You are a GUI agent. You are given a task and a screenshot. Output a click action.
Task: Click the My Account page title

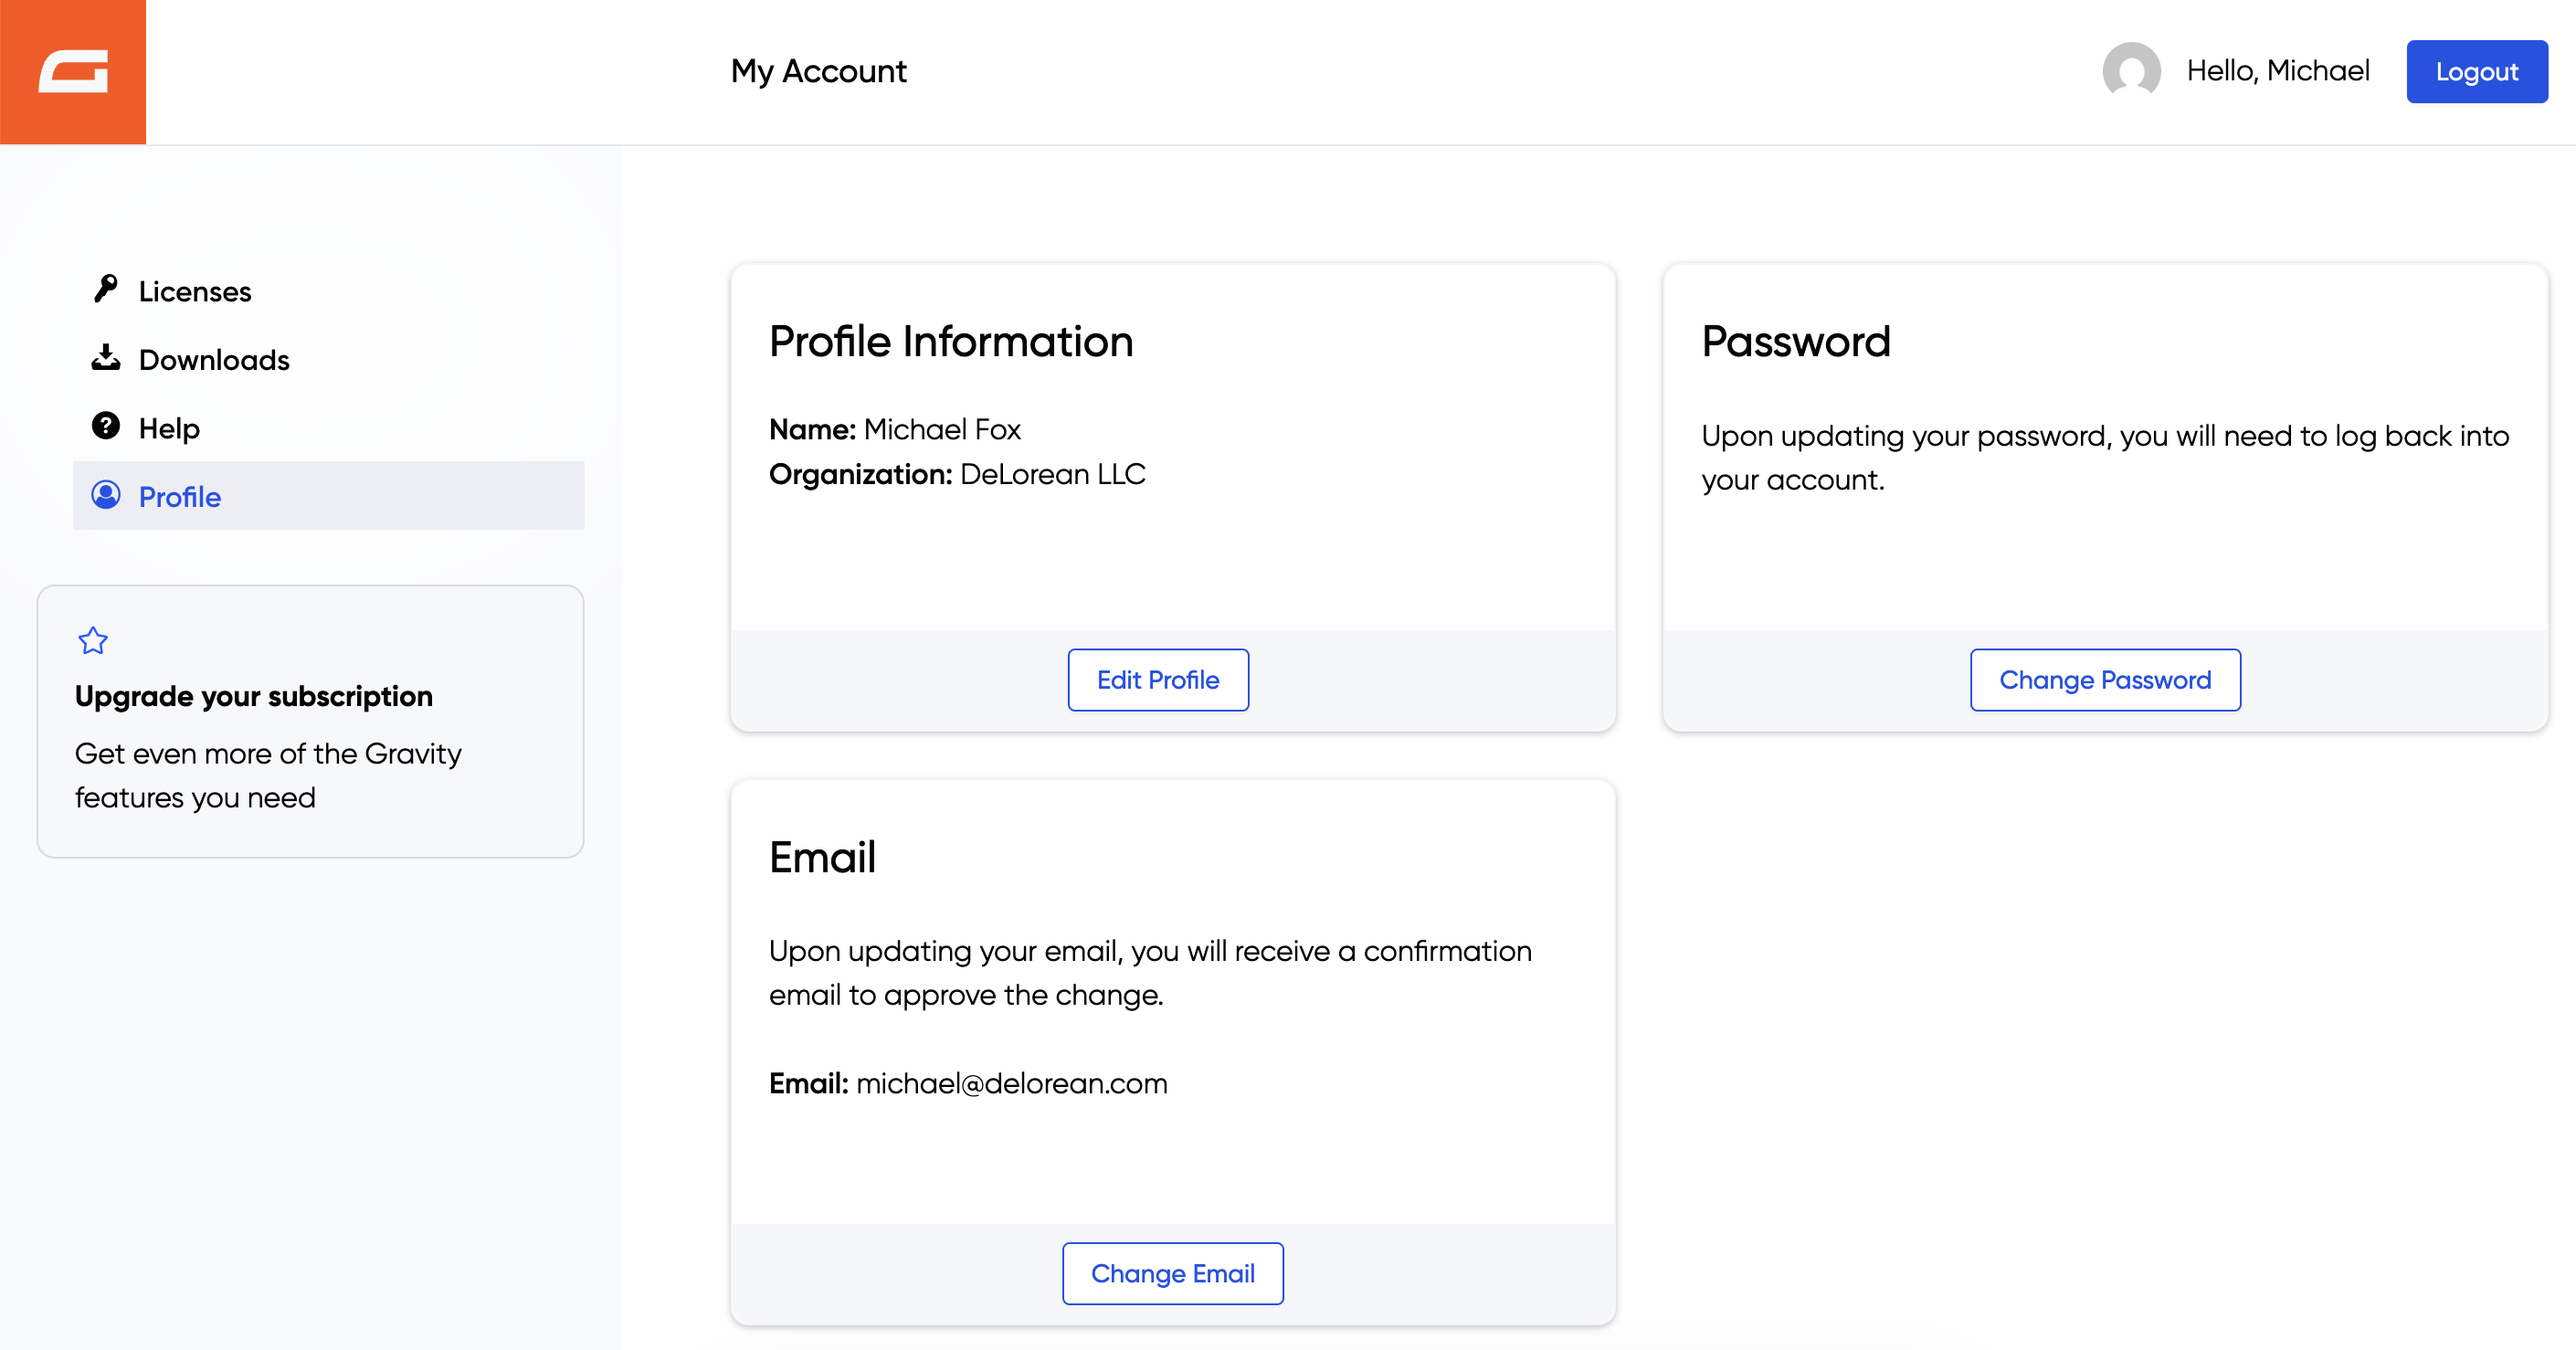tap(818, 72)
